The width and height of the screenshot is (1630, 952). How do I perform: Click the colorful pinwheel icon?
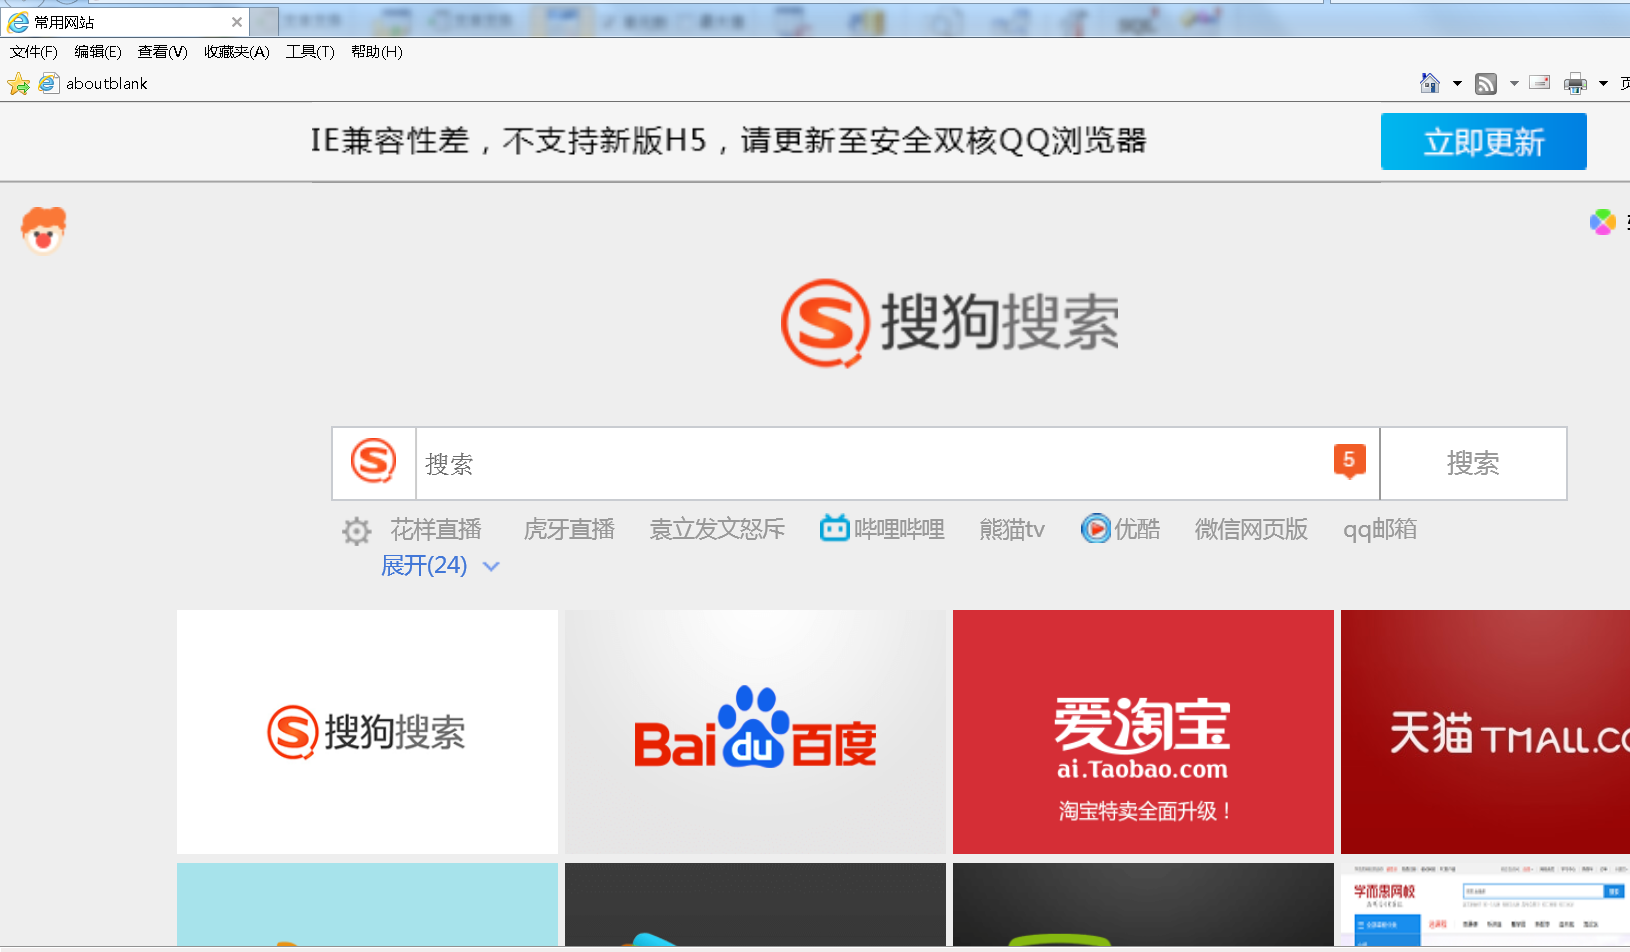pos(1603,222)
